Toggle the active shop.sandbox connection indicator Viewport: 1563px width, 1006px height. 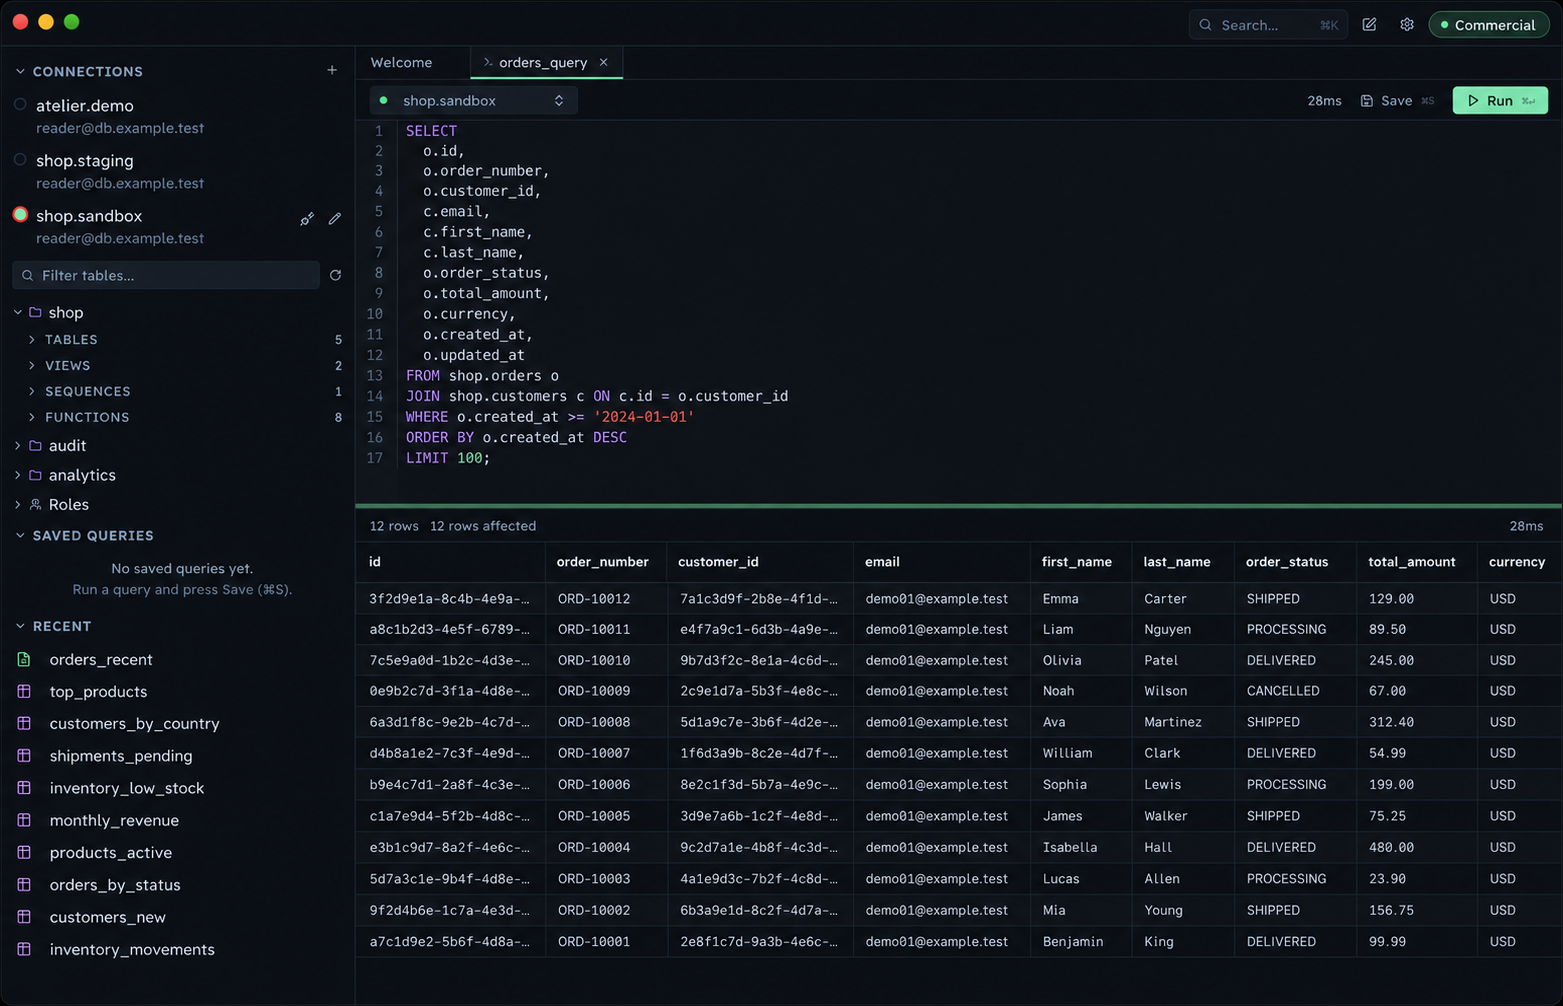click(x=20, y=215)
